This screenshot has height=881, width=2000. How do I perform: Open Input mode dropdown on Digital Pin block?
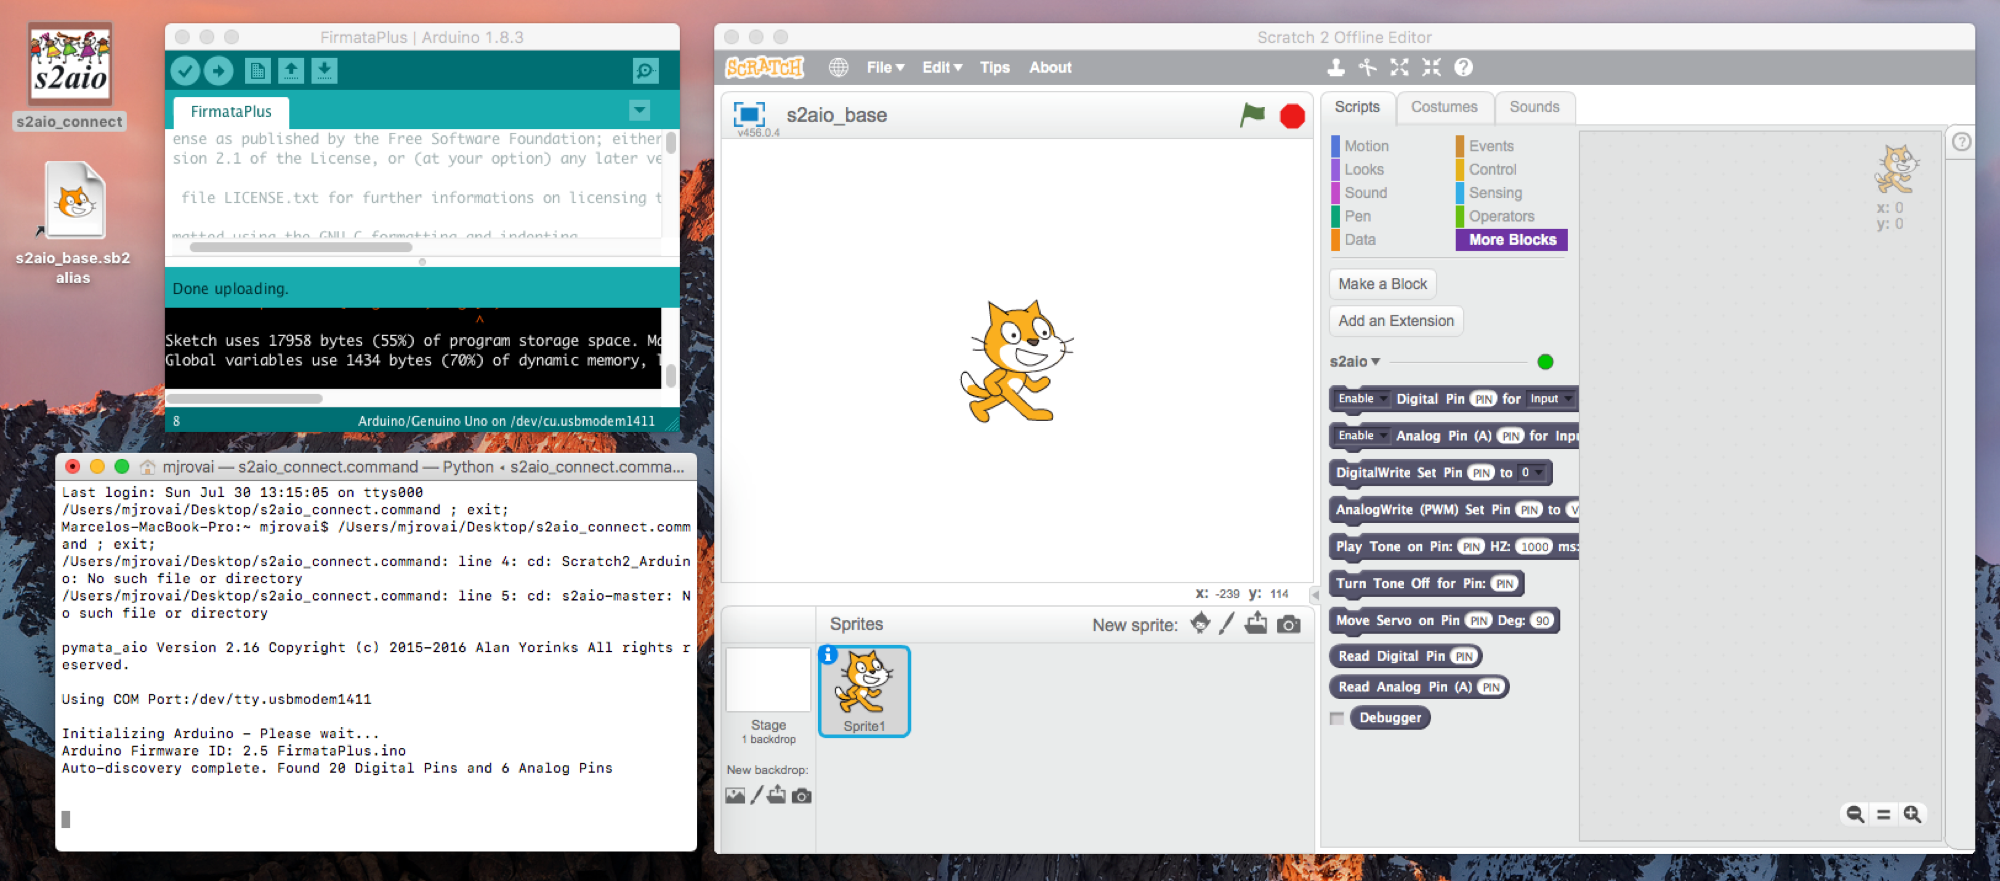[x=1551, y=399]
